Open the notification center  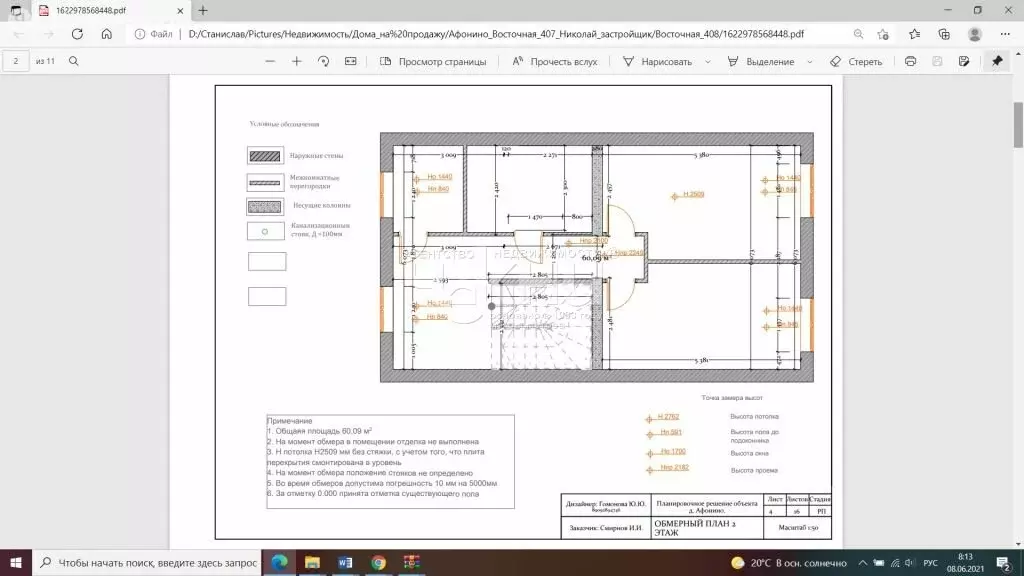click(x=1004, y=562)
